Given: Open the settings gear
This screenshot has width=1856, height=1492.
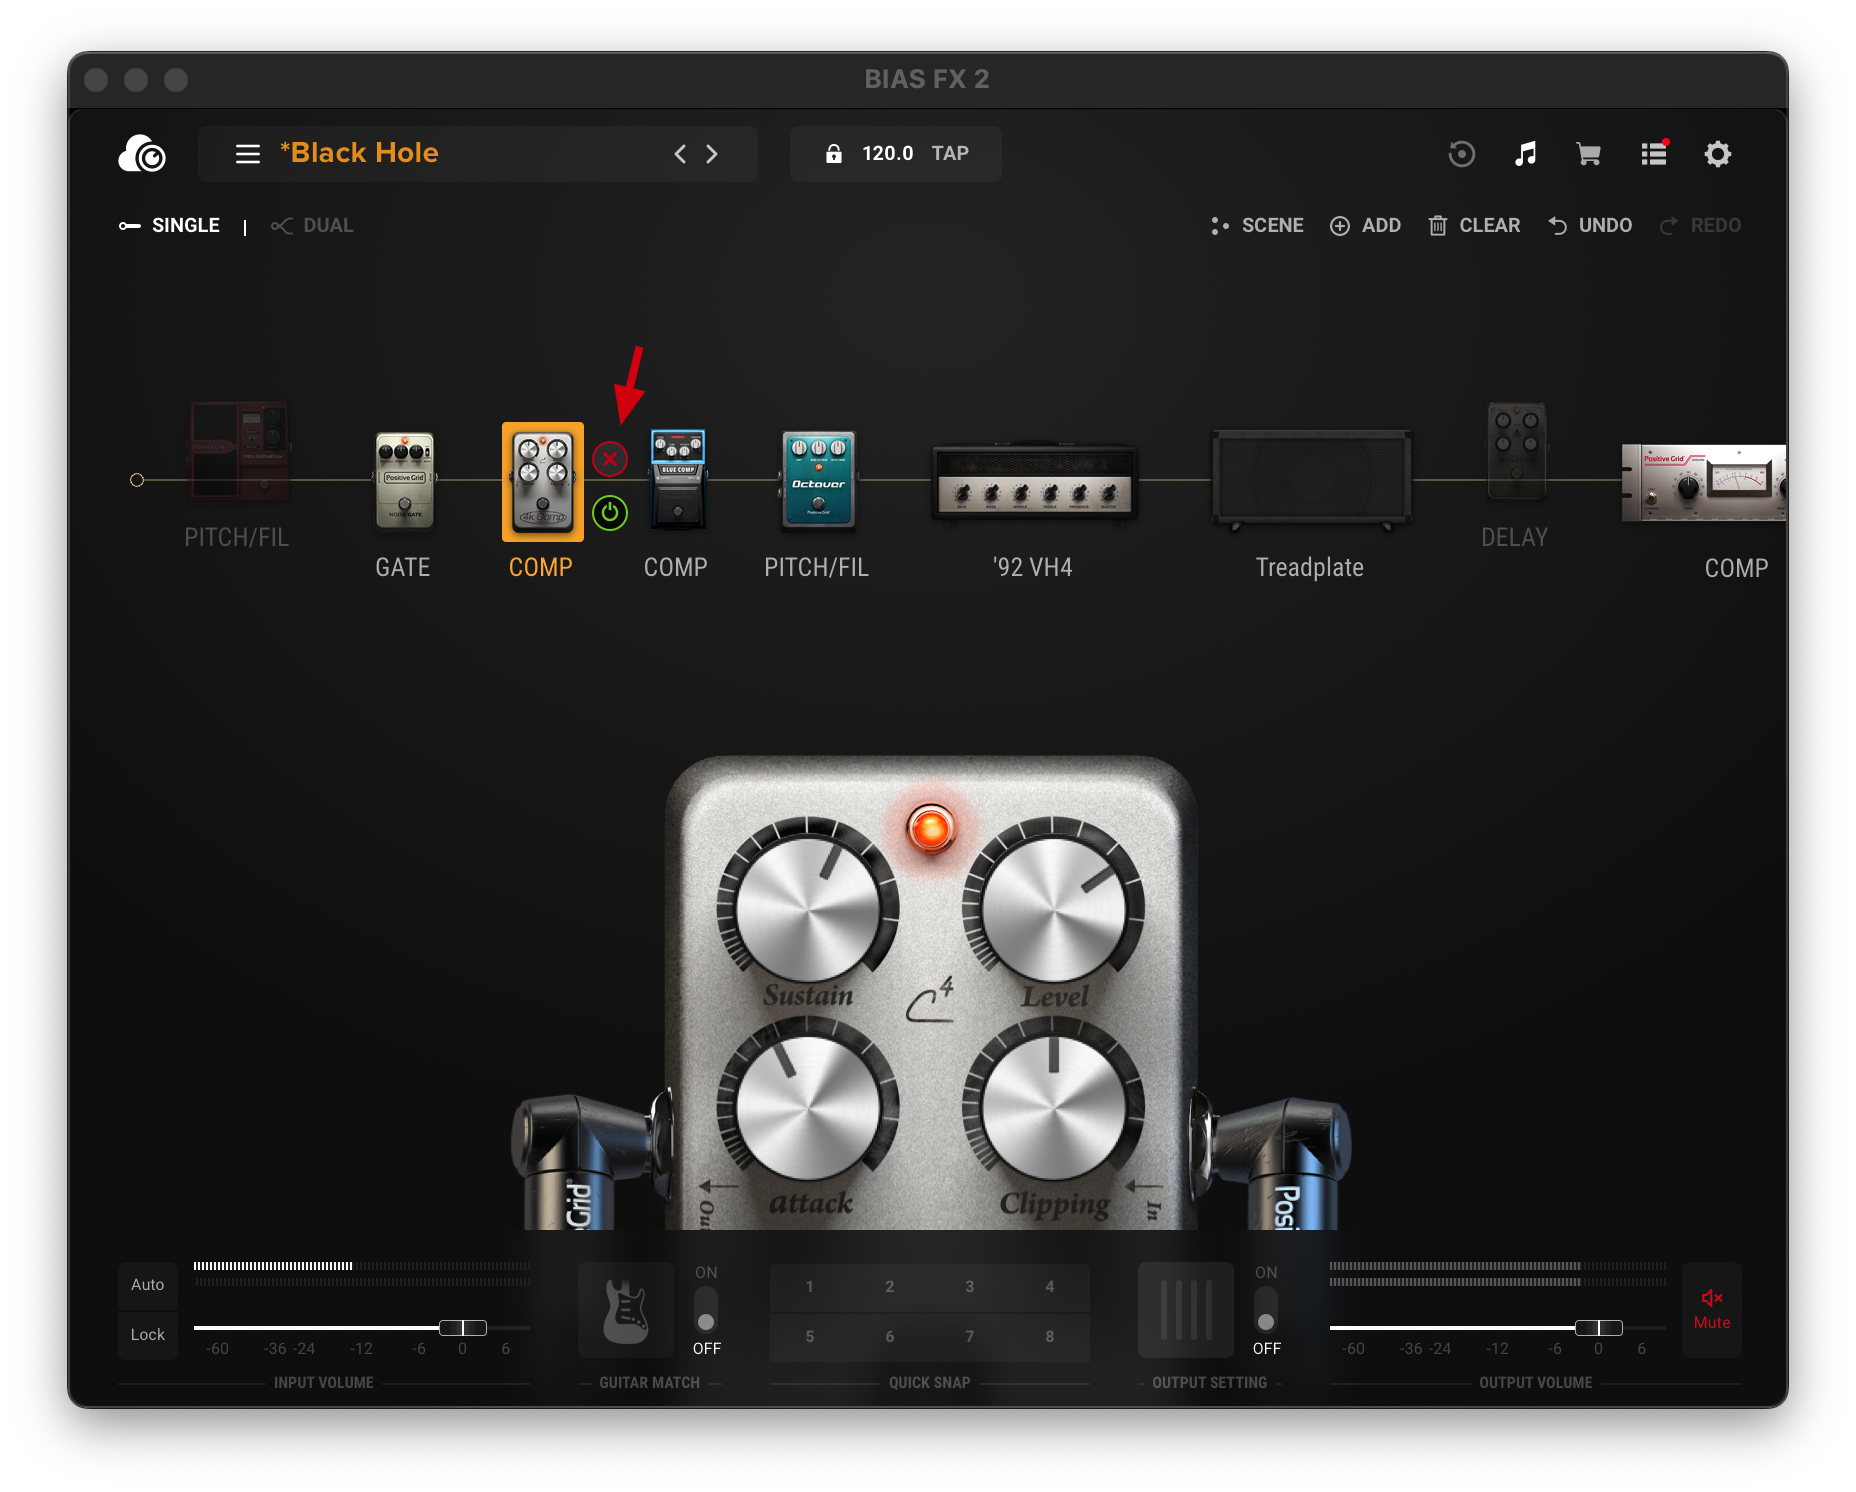Looking at the screenshot, I should [1717, 154].
